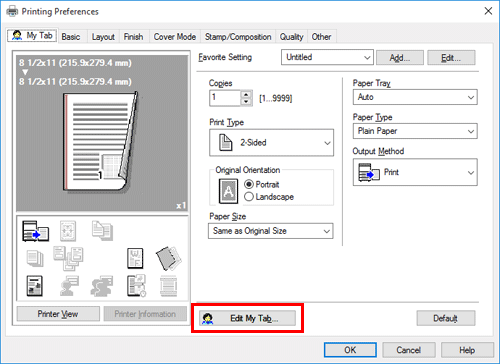The image size is (500, 364).
Task: Click the grayed stacked copies icon
Action: click(x=35, y=258)
